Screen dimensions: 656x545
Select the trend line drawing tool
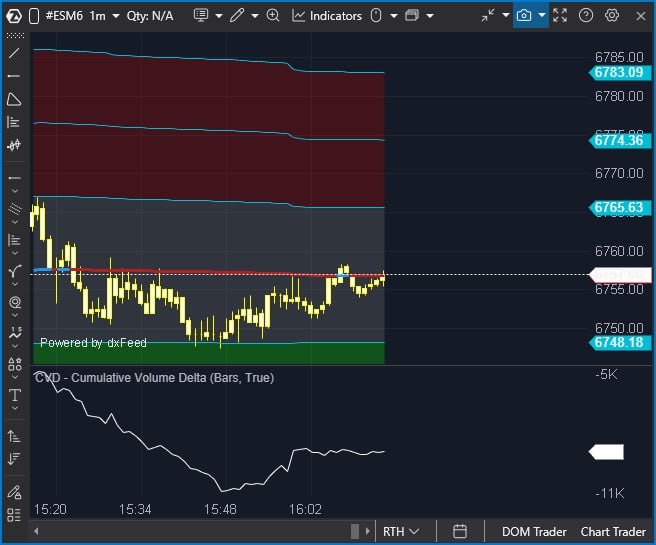(14, 53)
